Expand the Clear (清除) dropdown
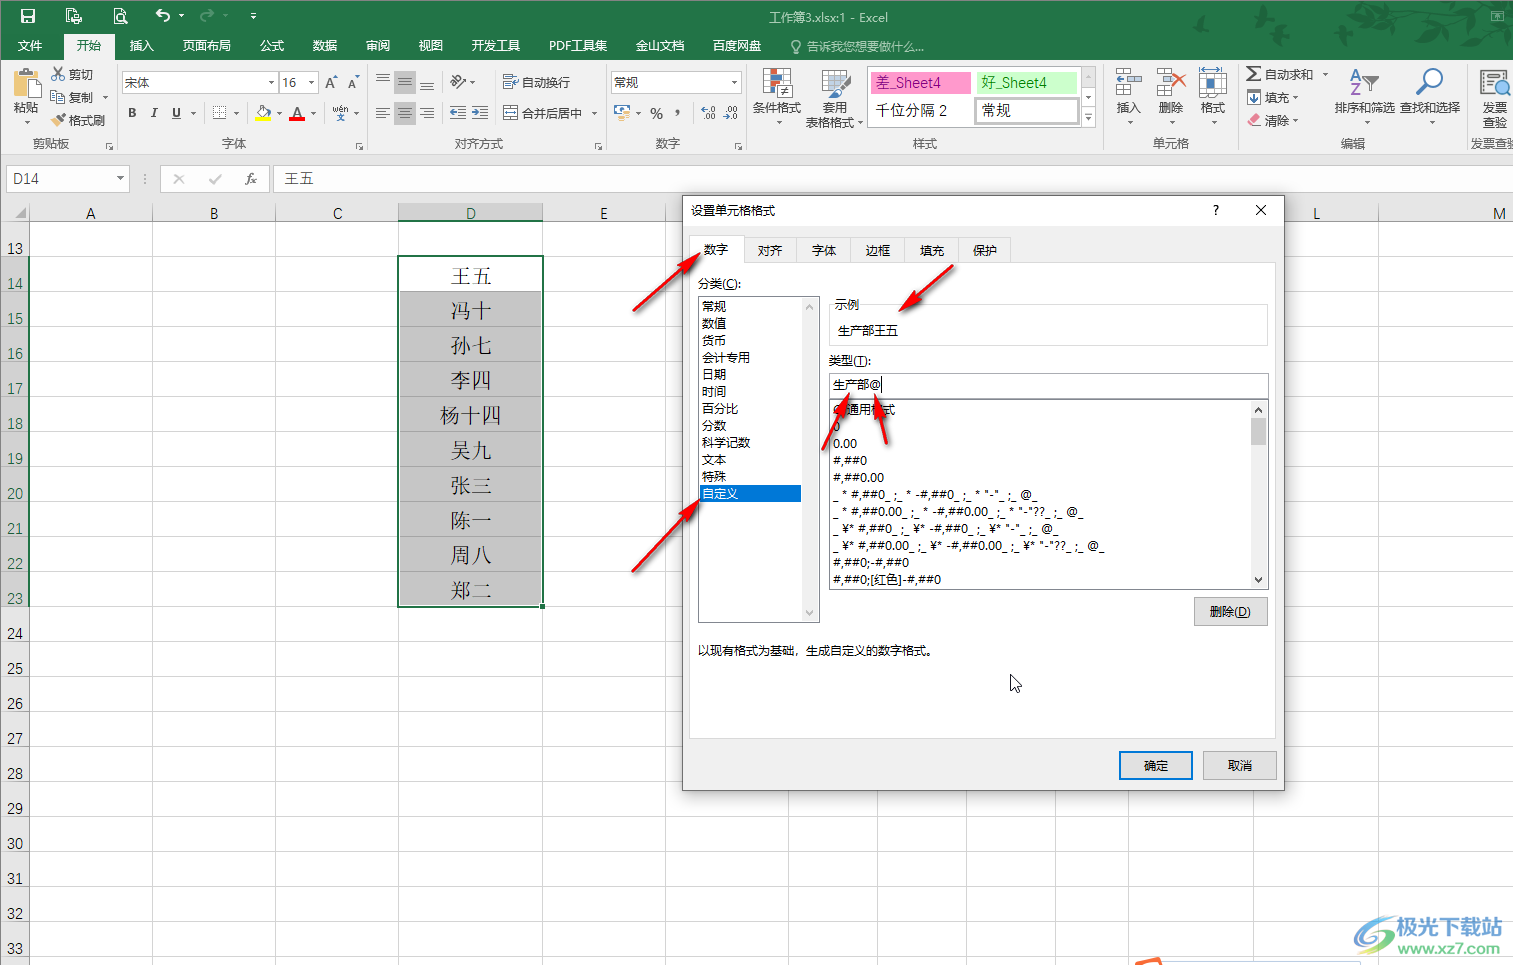The height and width of the screenshot is (965, 1513). [x=1296, y=120]
